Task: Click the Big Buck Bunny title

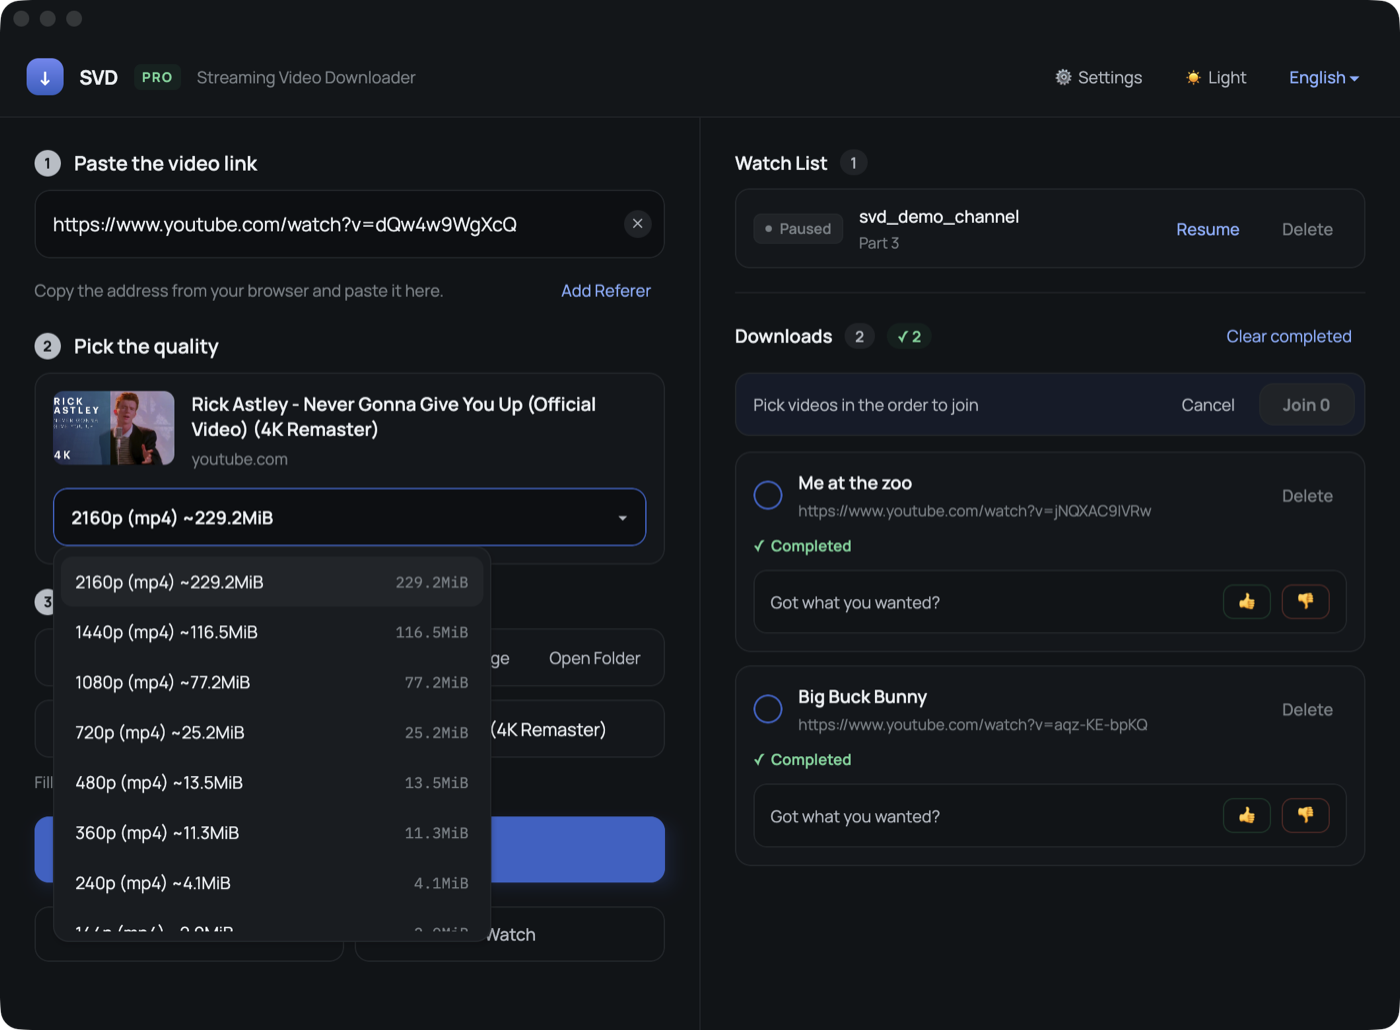Action: pos(862,697)
